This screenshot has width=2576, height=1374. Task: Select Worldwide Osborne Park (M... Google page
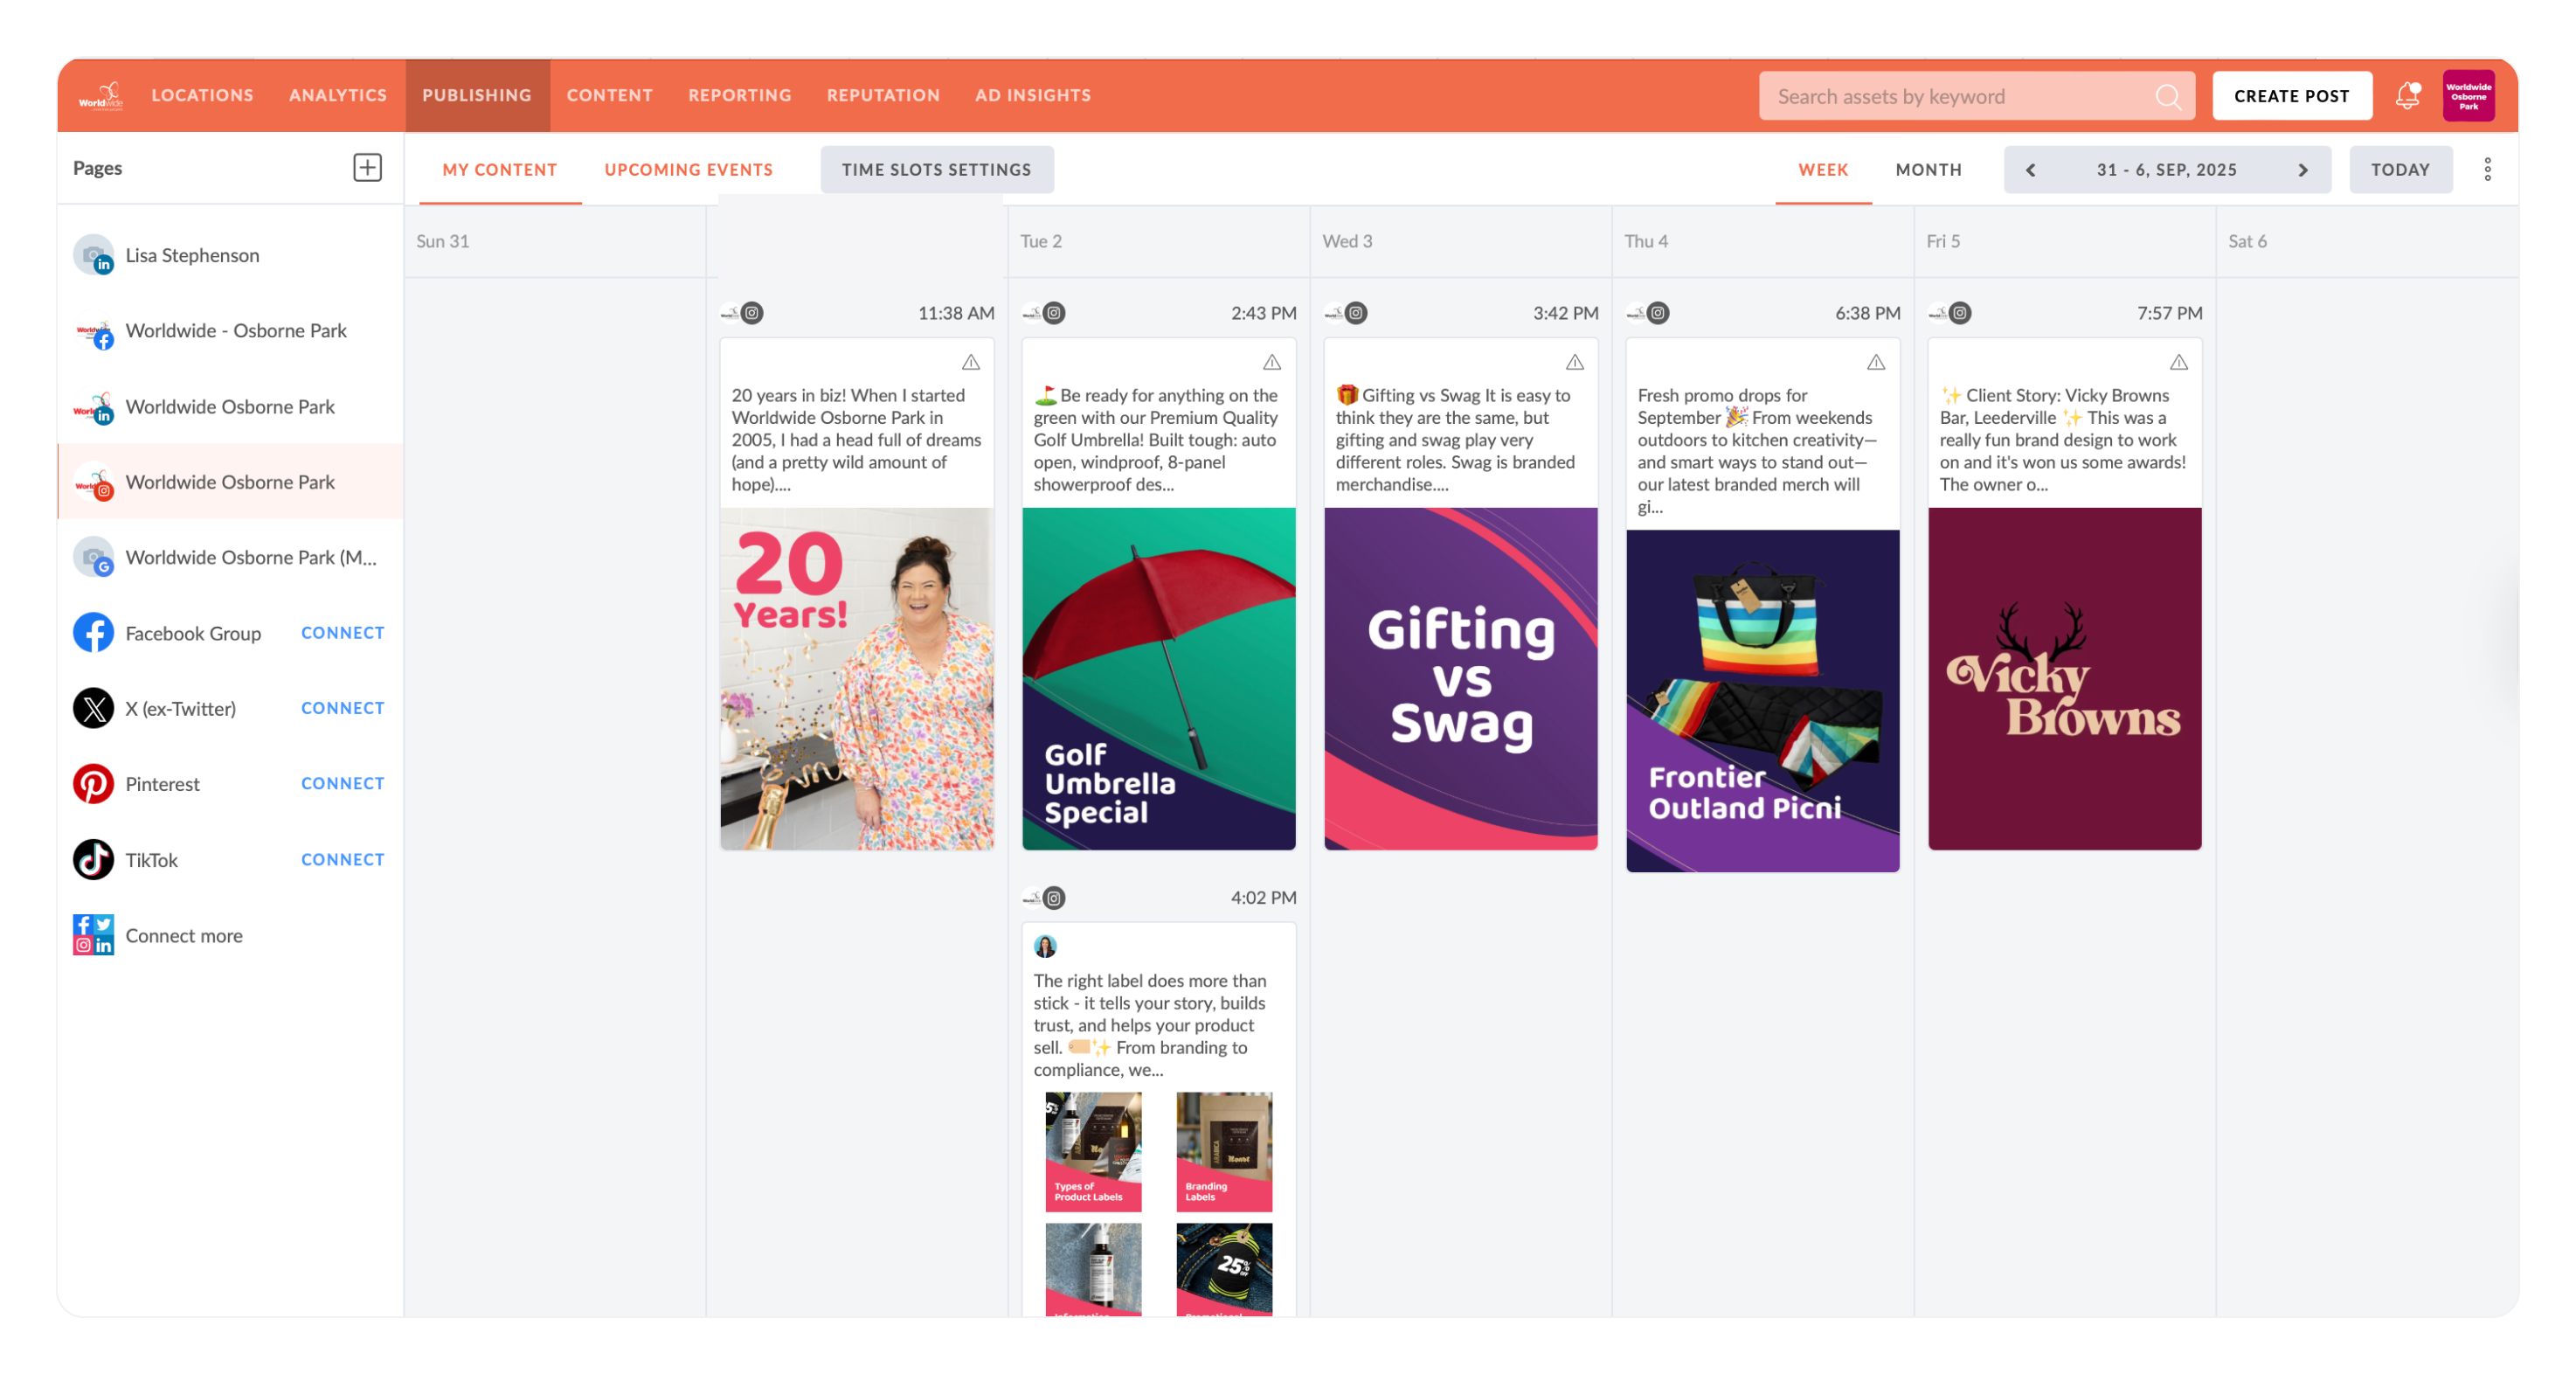(231, 558)
